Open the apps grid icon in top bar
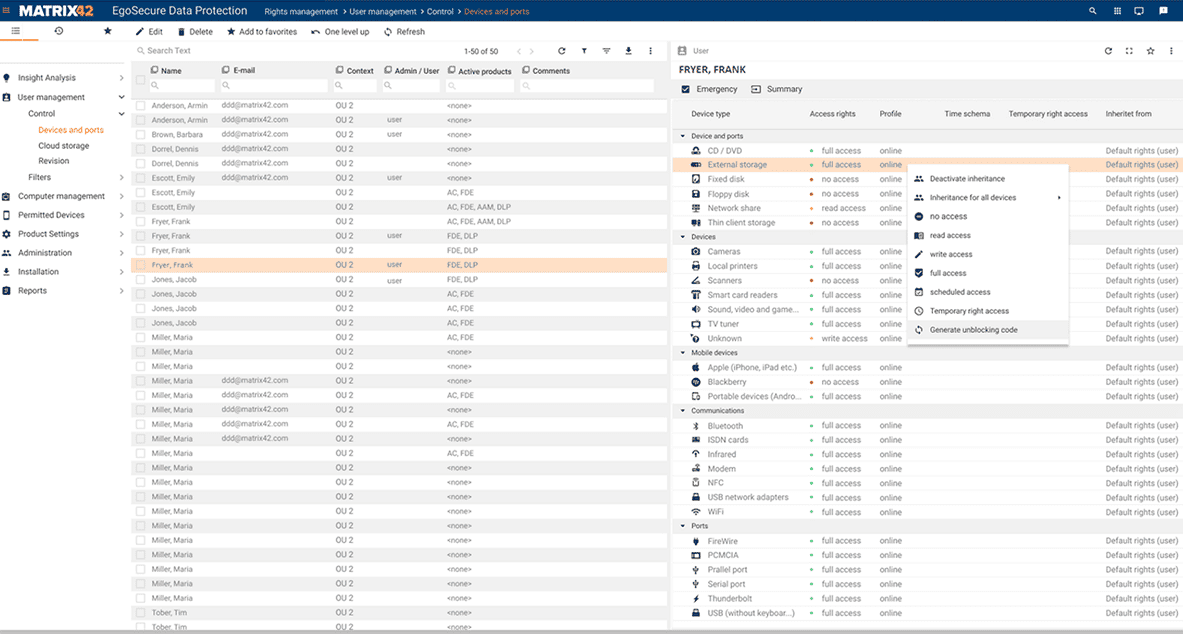The image size is (1183, 634). click(x=1117, y=11)
